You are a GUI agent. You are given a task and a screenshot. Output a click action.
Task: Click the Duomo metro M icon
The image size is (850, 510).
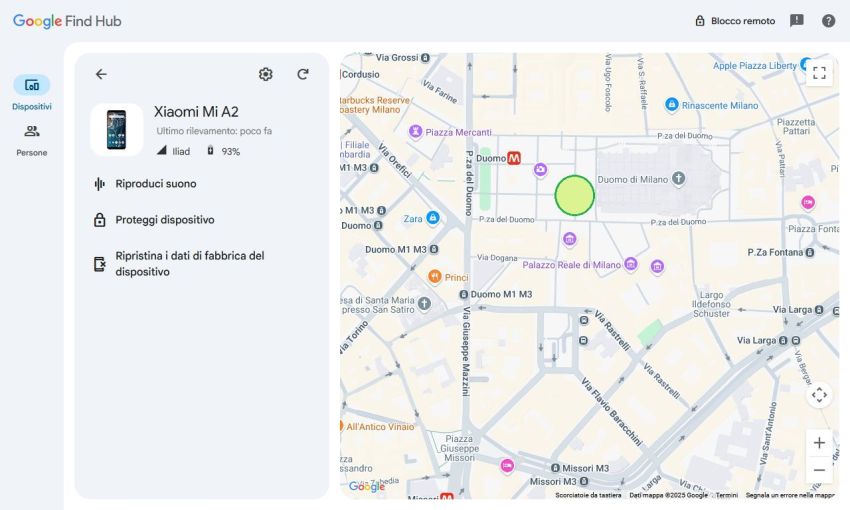(513, 158)
